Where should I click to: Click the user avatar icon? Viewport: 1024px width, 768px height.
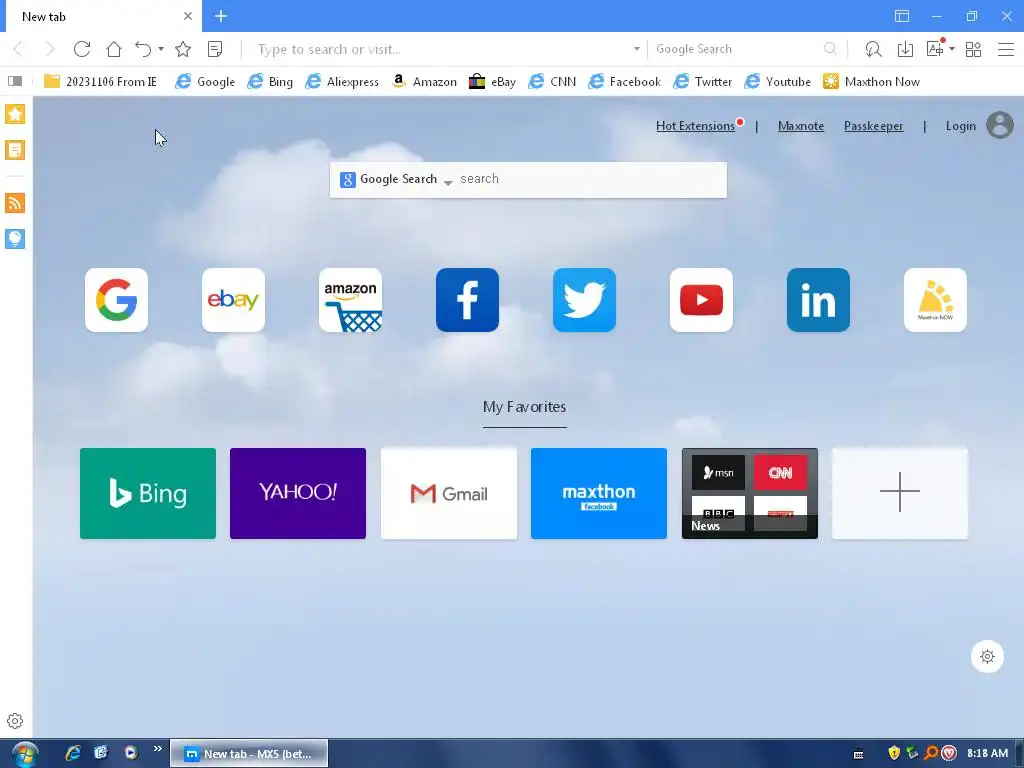coord(1000,125)
